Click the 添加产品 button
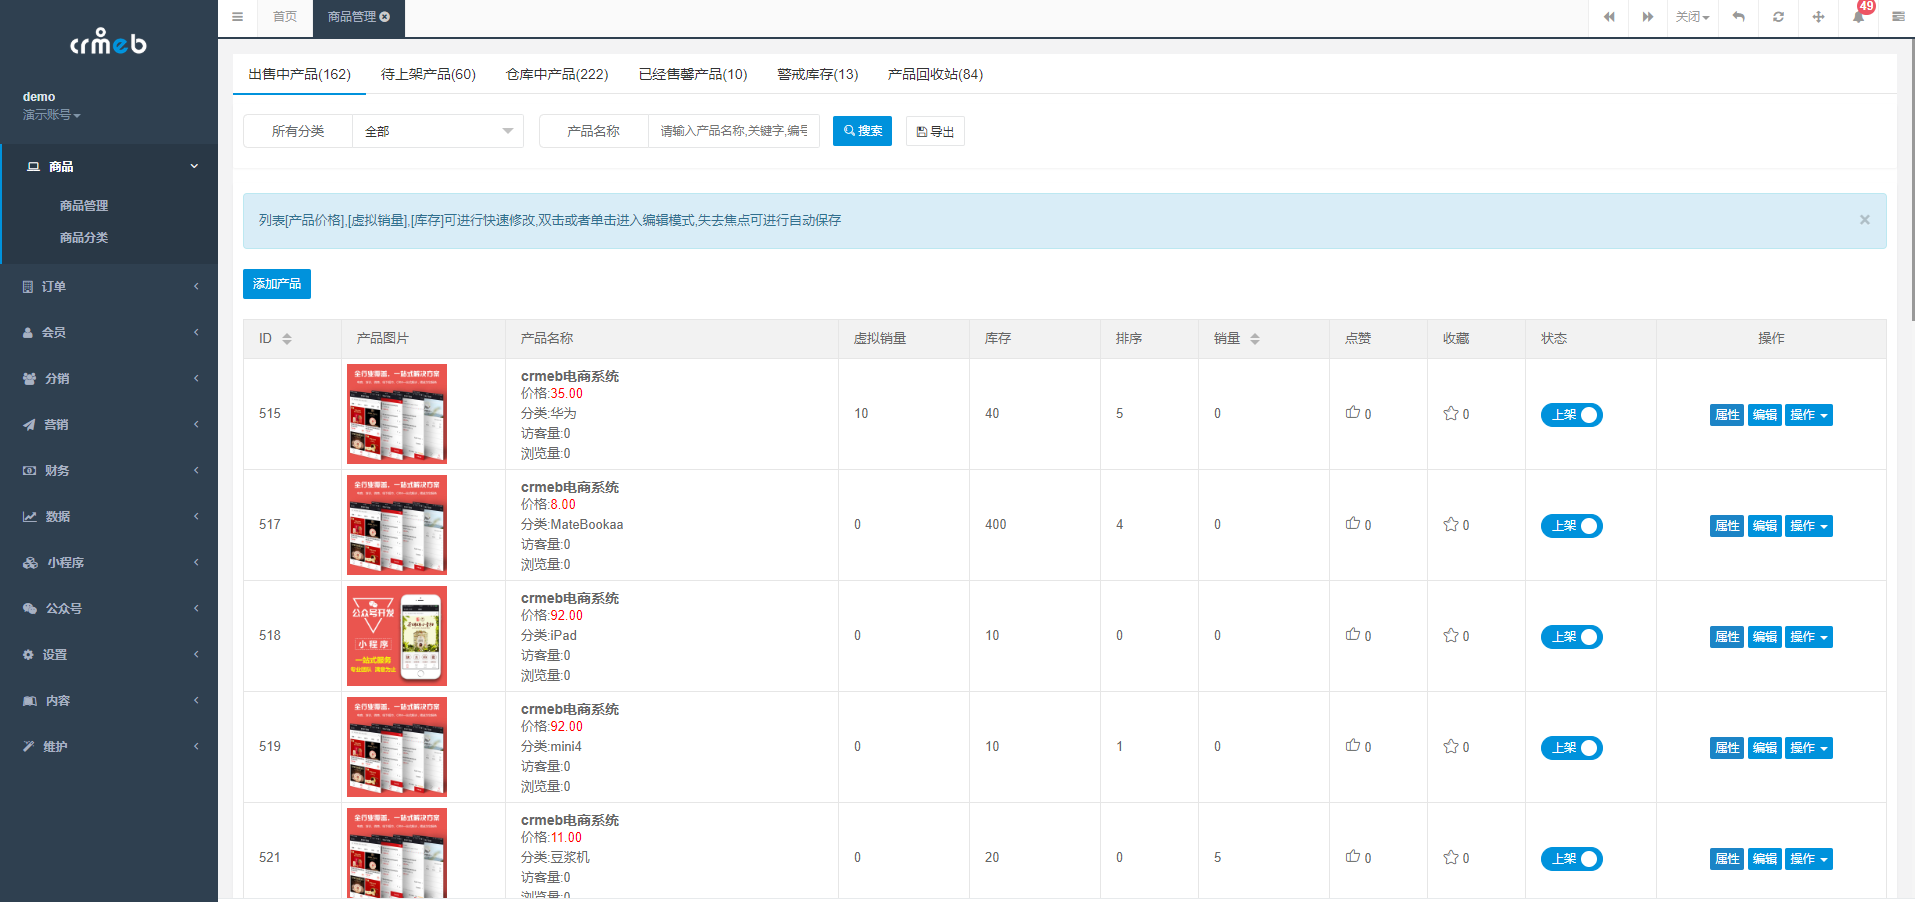This screenshot has width=1915, height=902. [277, 284]
